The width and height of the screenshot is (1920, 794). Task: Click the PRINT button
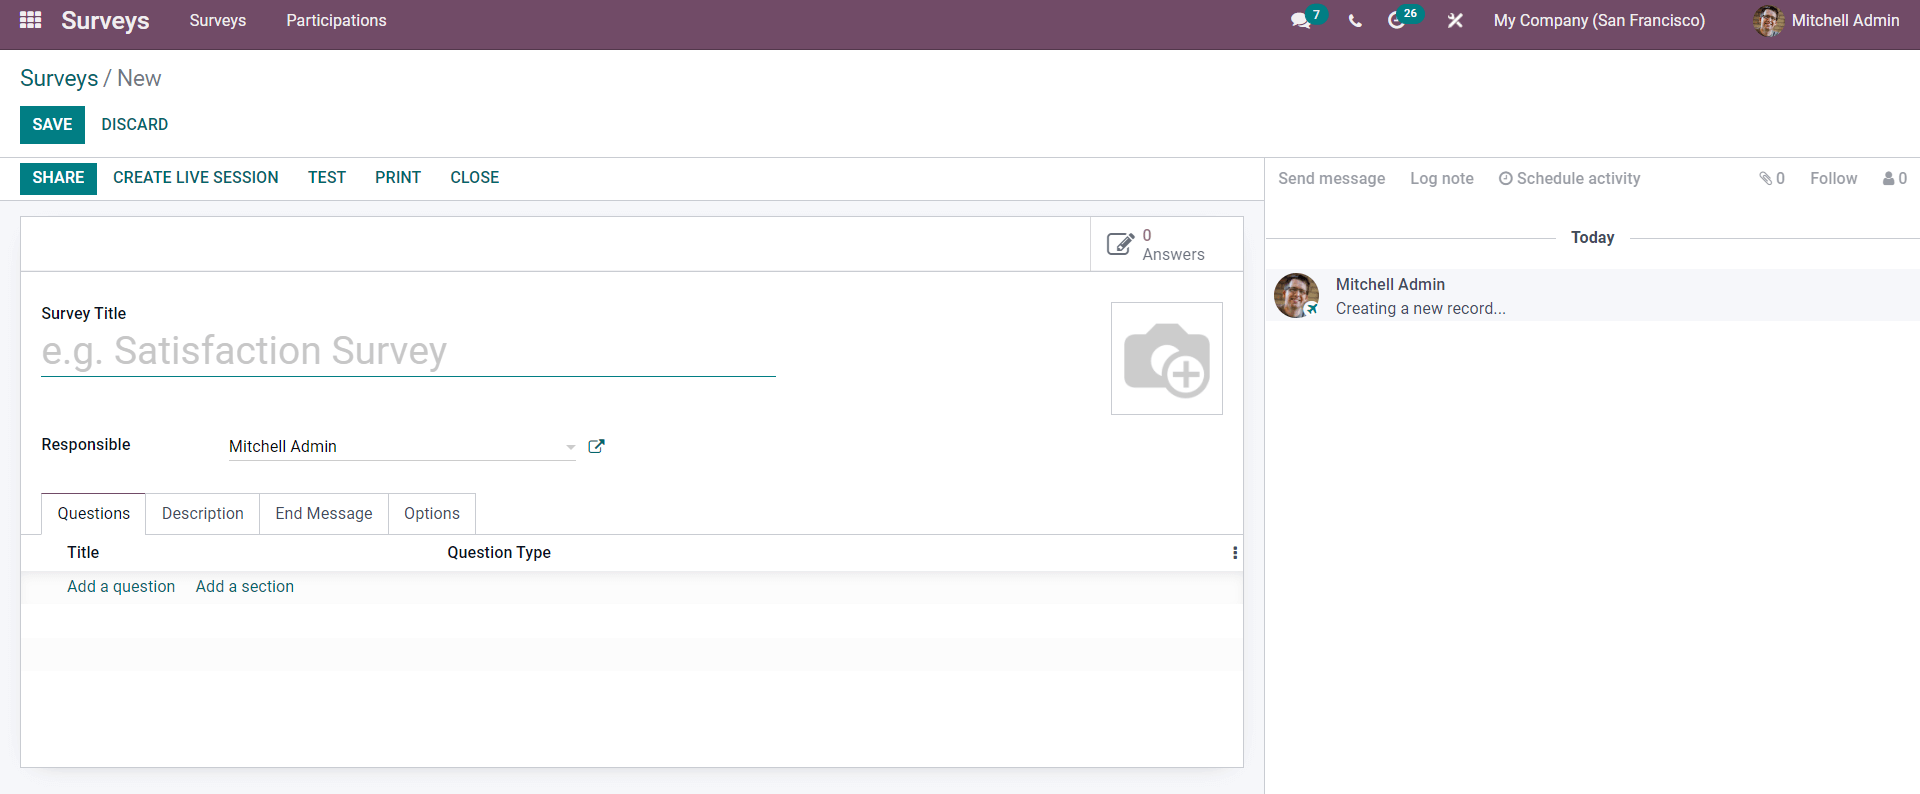[x=398, y=178]
